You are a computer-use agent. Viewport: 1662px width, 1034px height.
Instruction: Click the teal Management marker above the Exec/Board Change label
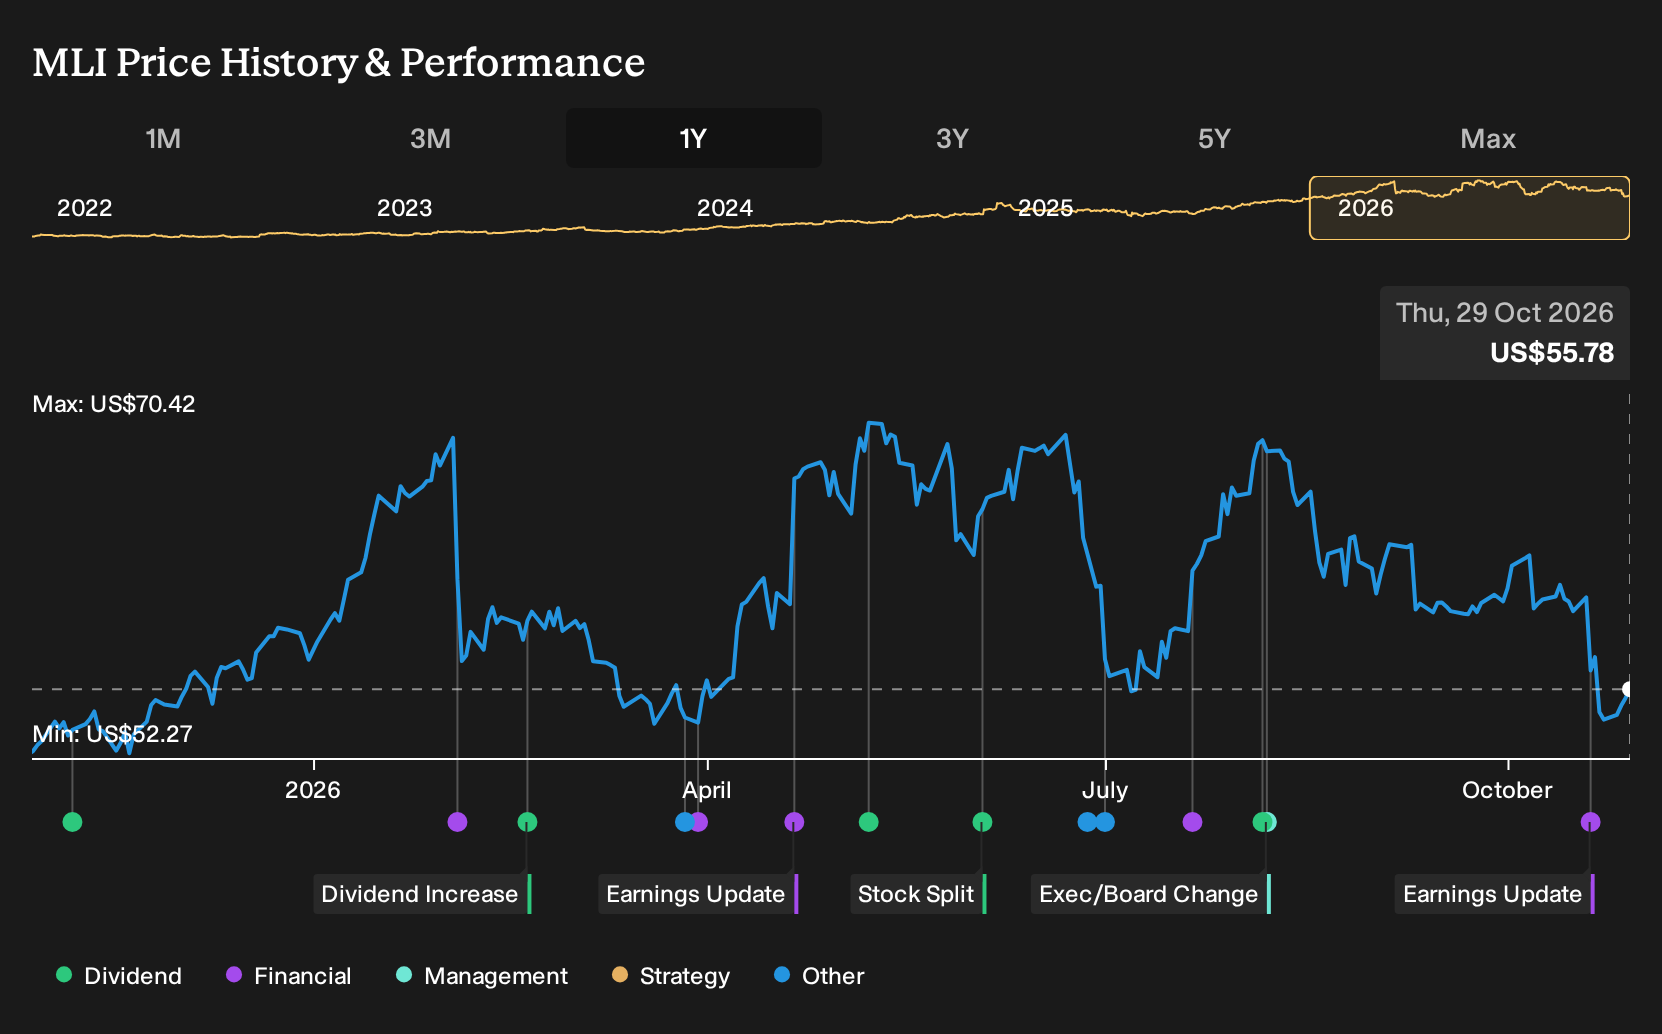click(x=1271, y=822)
